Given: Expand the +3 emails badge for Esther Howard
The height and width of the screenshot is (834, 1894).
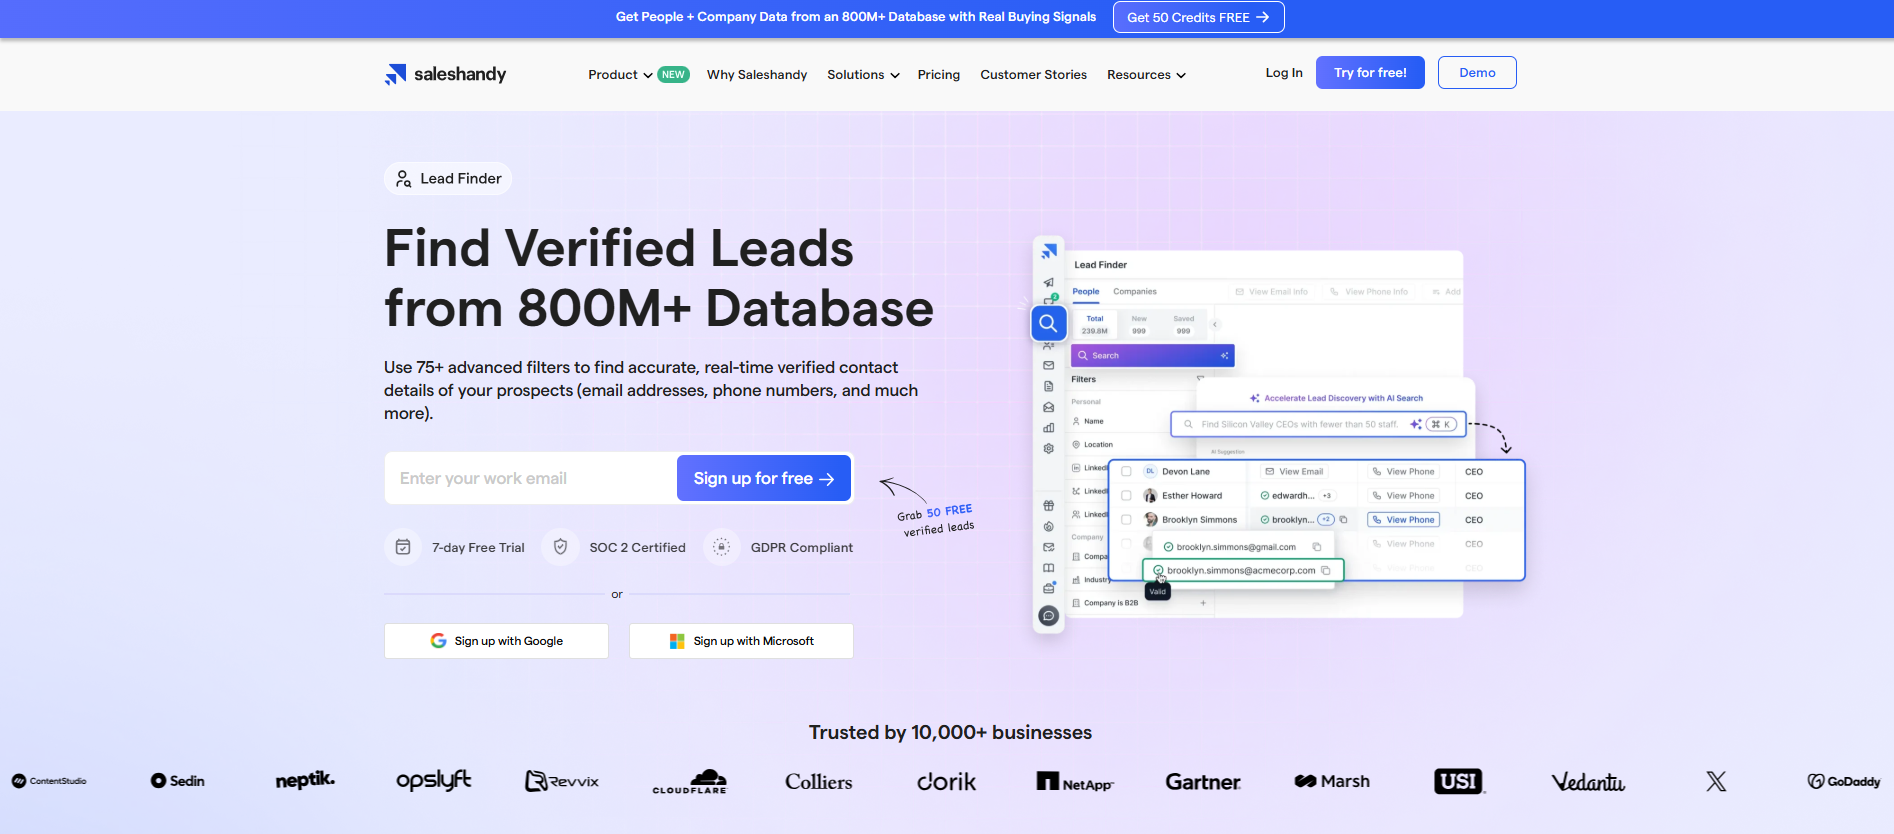Looking at the screenshot, I should [1327, 496].
